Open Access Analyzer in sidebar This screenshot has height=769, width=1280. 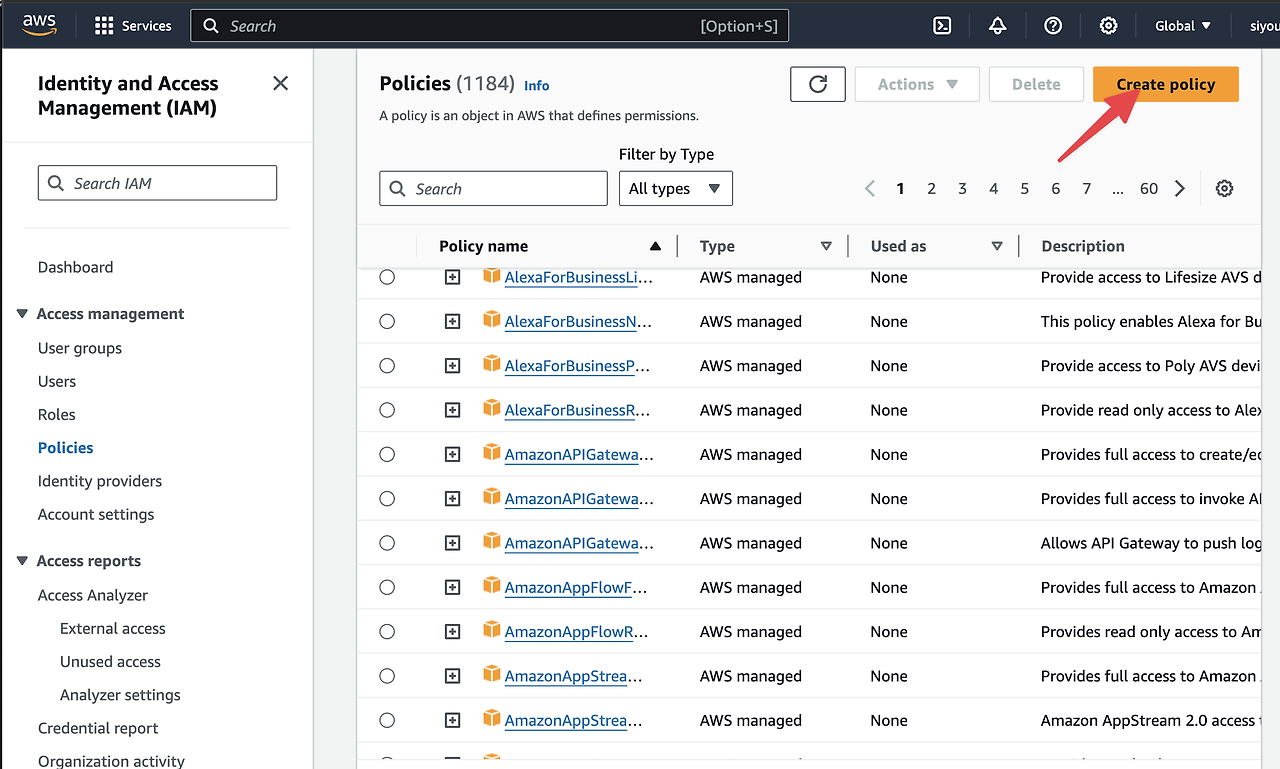[x=93, y=595]
